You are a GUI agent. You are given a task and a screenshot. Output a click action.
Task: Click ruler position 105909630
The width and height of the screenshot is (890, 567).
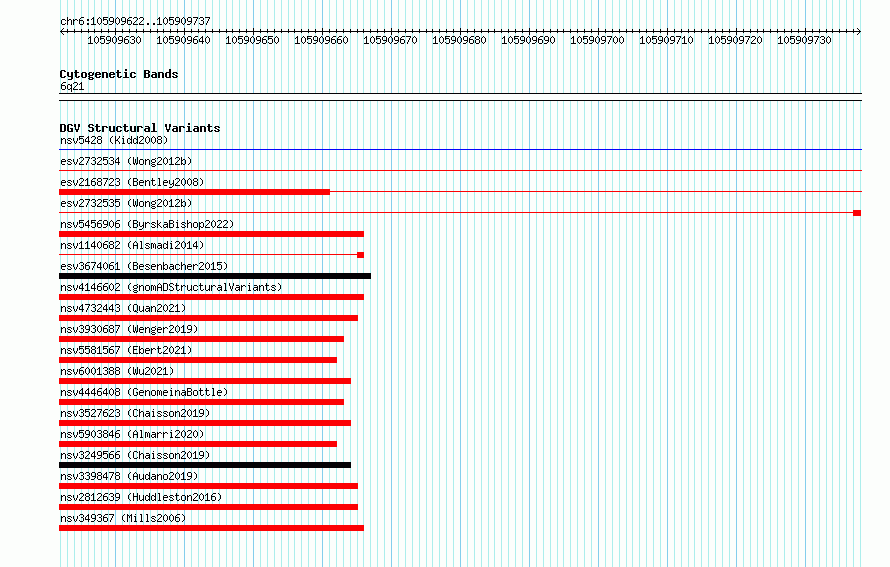pos(114,40)
